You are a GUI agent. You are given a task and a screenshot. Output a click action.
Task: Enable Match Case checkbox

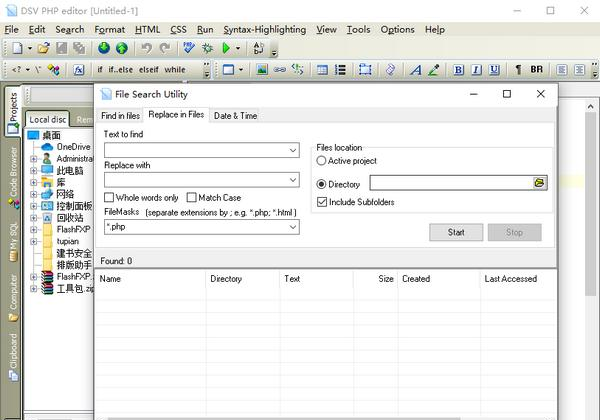point(191,197)
